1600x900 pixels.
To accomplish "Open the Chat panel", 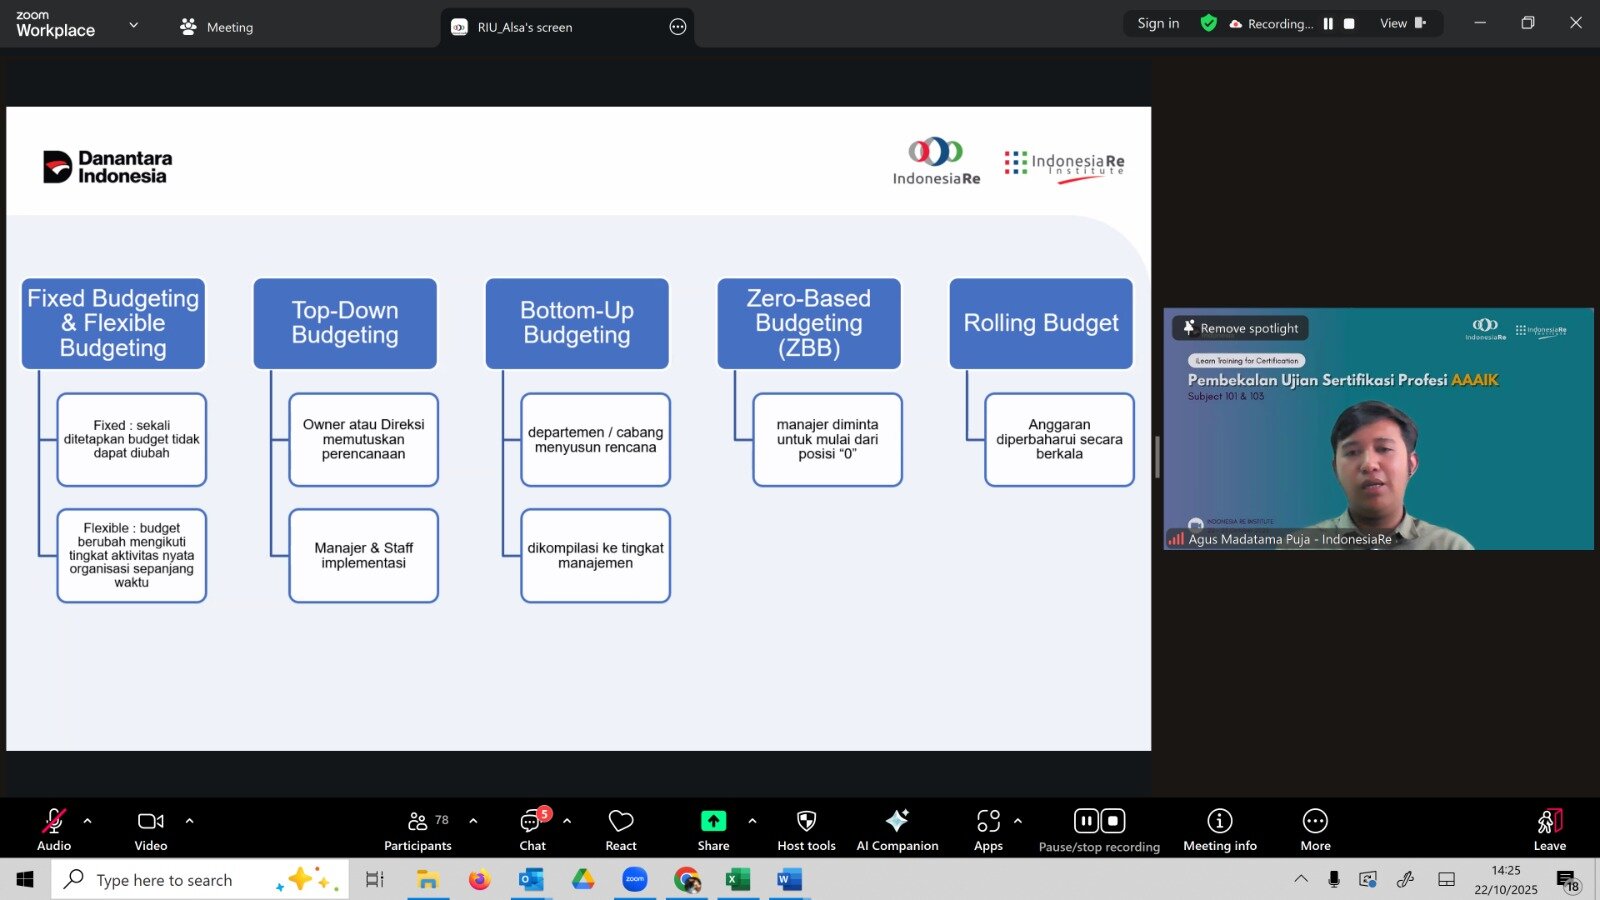I will (532, 830).
